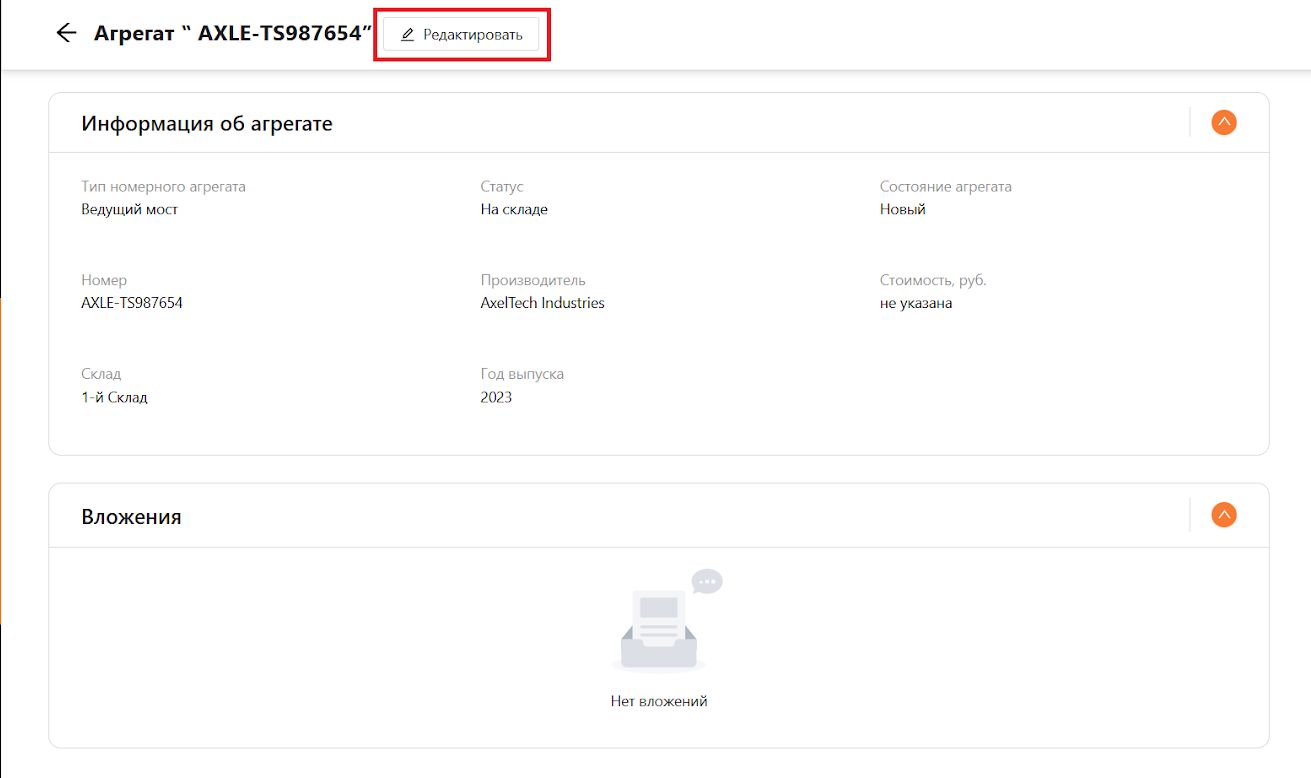Click the status value На складе
The width and height of the screenshot is (1311, 778).
click(x=514, y=209)
